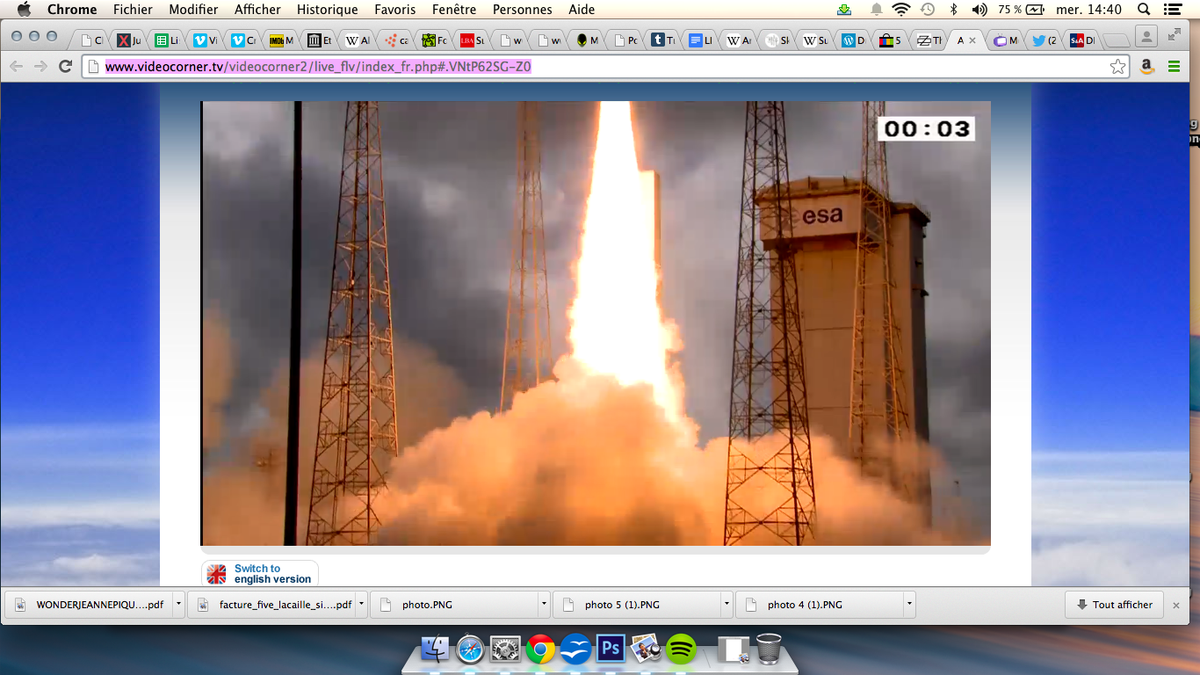Expand options for photo 5 (1).PNG download

pos(727,604)
